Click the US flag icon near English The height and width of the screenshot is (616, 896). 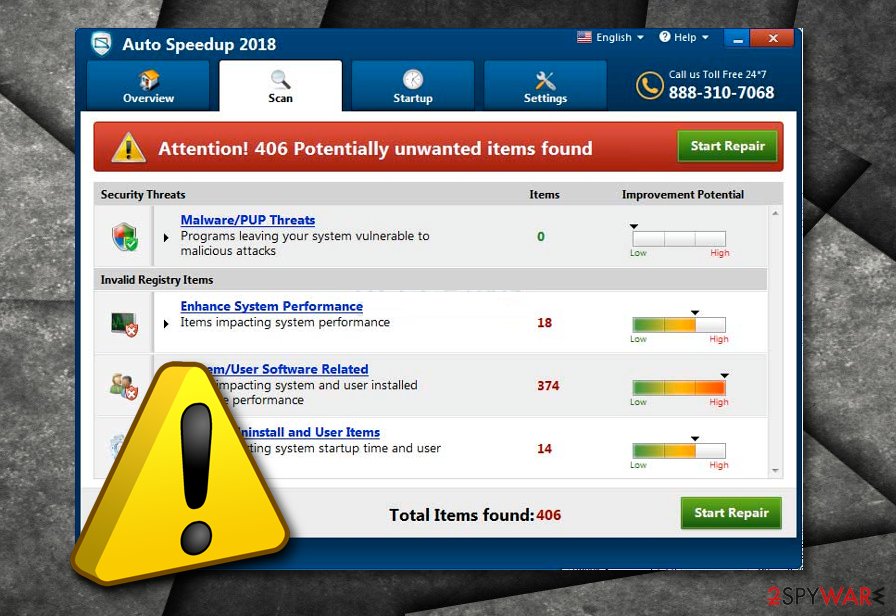583,37
